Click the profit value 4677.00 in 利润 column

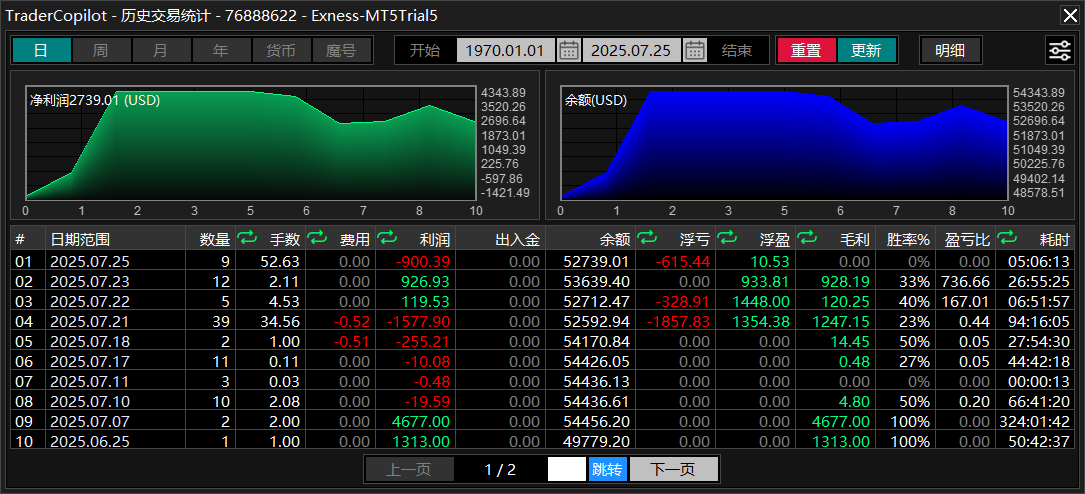[x=421, y=421]
